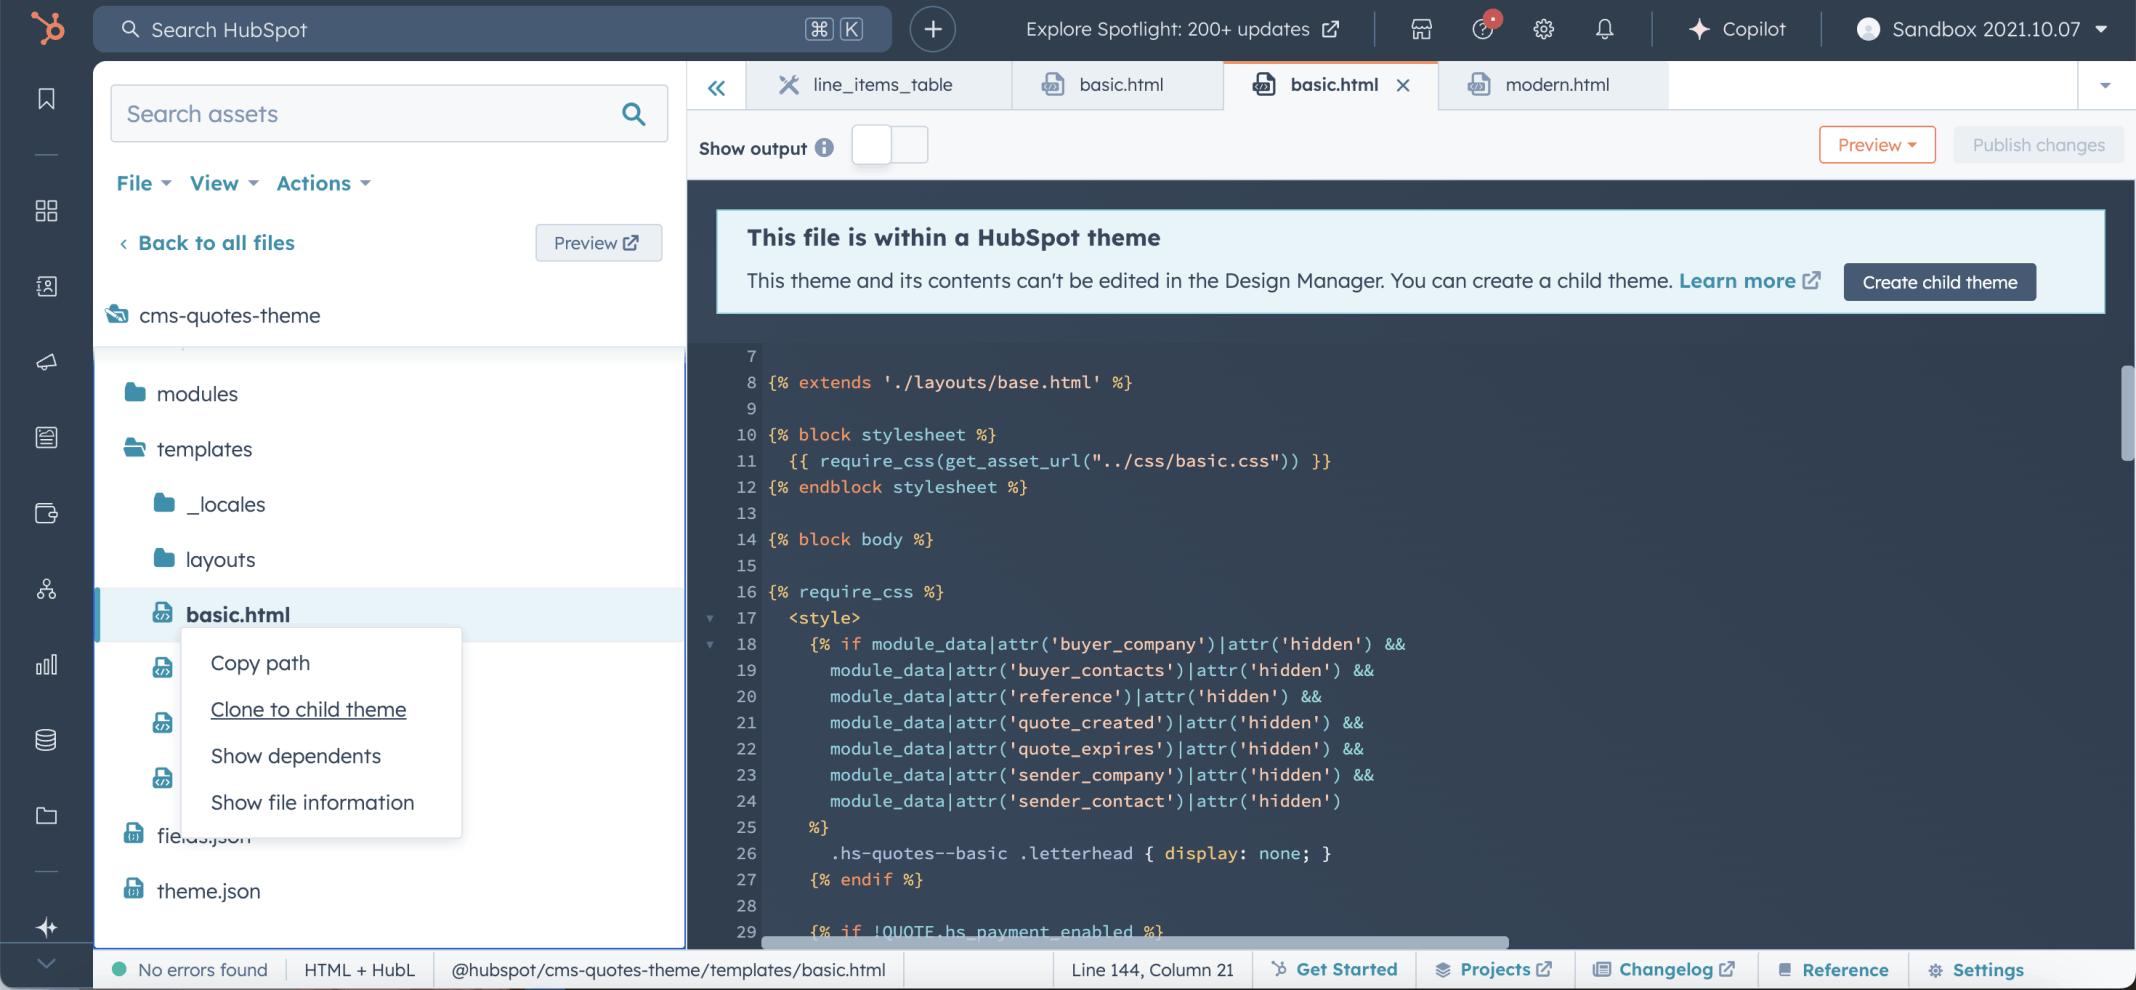
Task: Choose Copy path from context menu
Action: coord(260,663)
